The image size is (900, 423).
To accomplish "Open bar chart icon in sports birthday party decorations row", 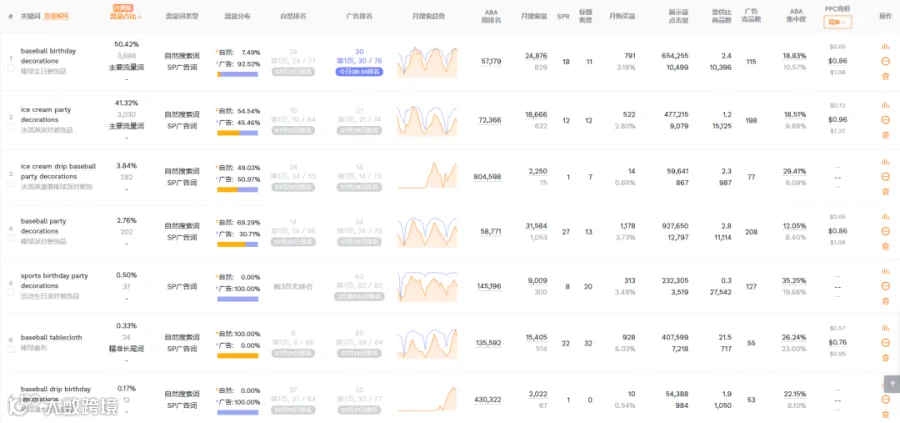I will (885, 271).
